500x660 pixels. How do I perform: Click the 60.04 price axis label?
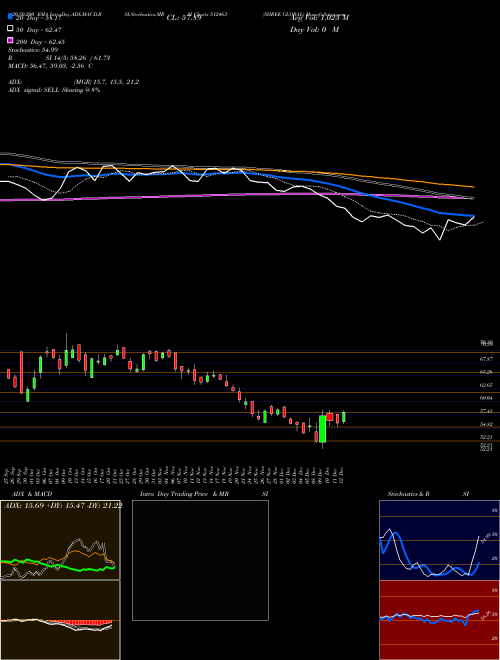(x=487, y=398)
